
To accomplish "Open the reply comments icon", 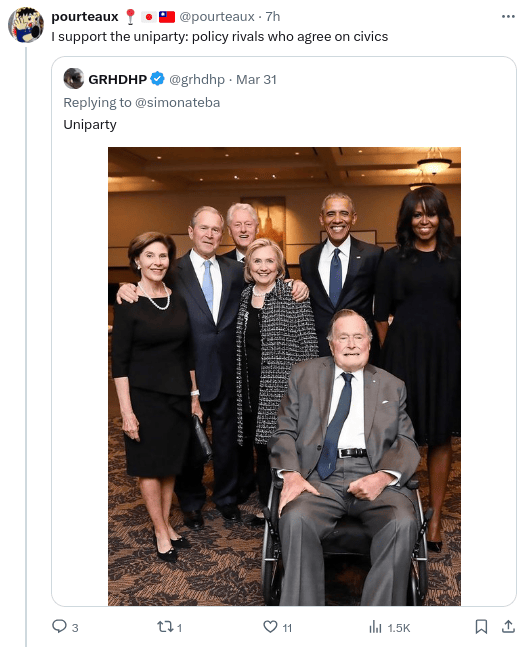I will click(59, 626).
